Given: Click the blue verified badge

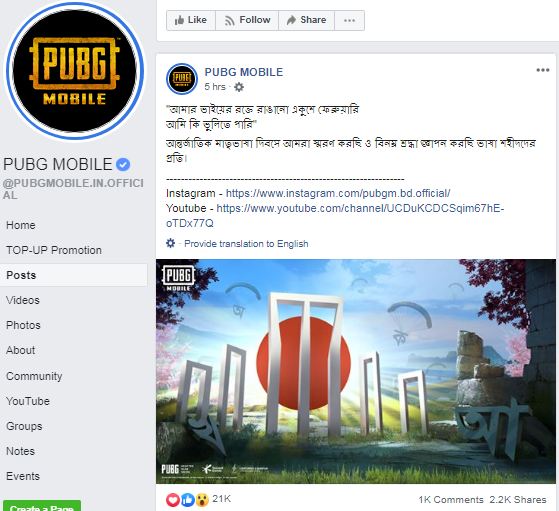Looking at the screenshot, I should click(x=123, y=165).
